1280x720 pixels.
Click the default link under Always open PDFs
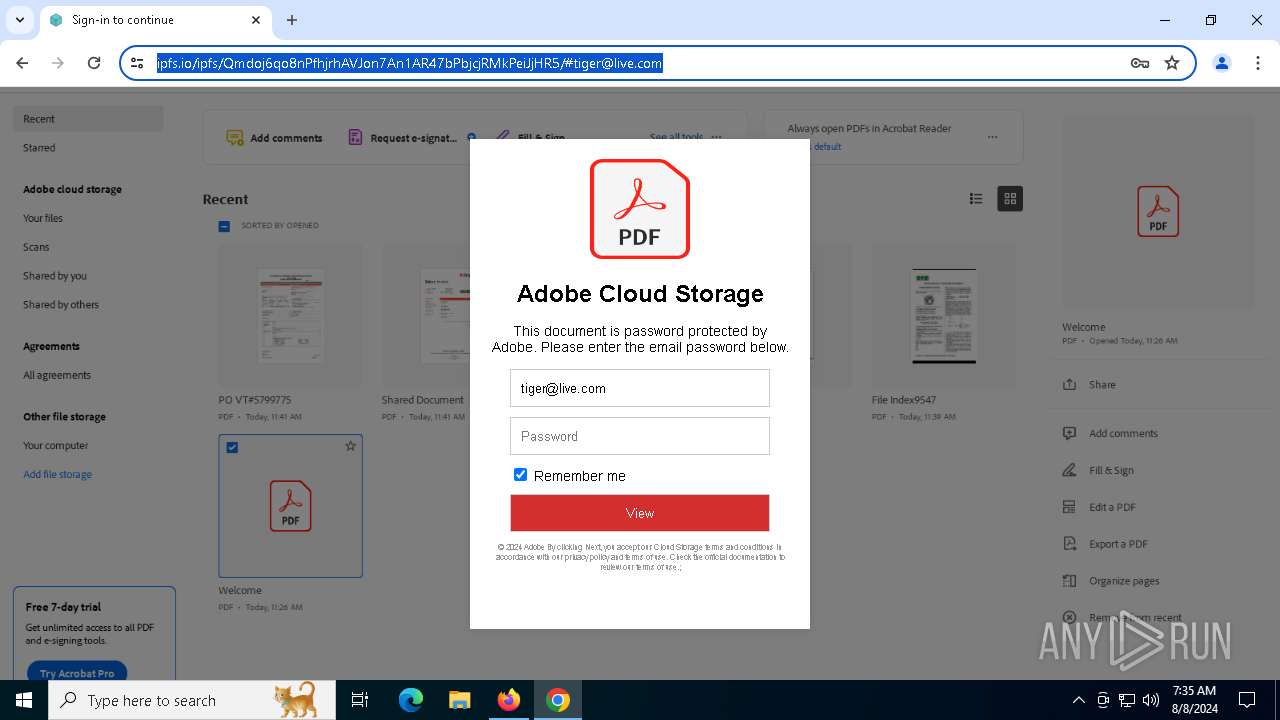(827, 147)
